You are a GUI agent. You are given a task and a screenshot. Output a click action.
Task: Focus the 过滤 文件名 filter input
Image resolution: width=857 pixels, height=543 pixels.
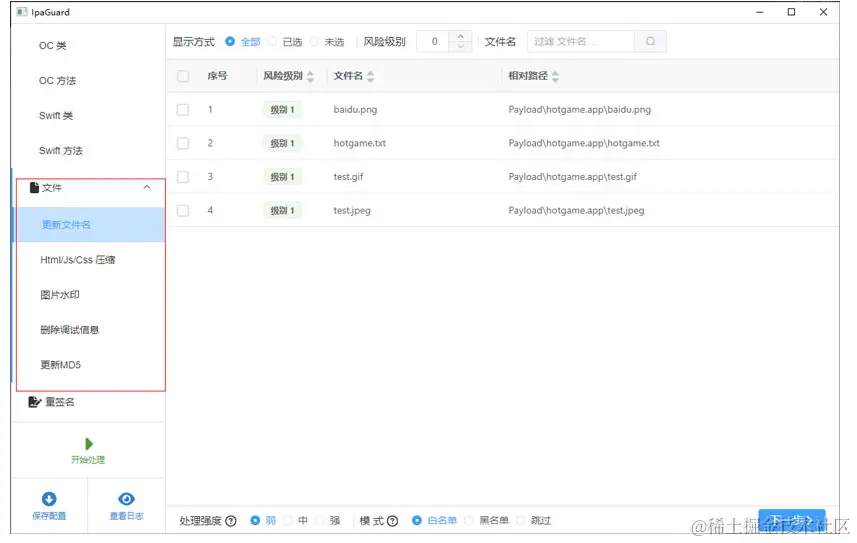pos(580,42)
